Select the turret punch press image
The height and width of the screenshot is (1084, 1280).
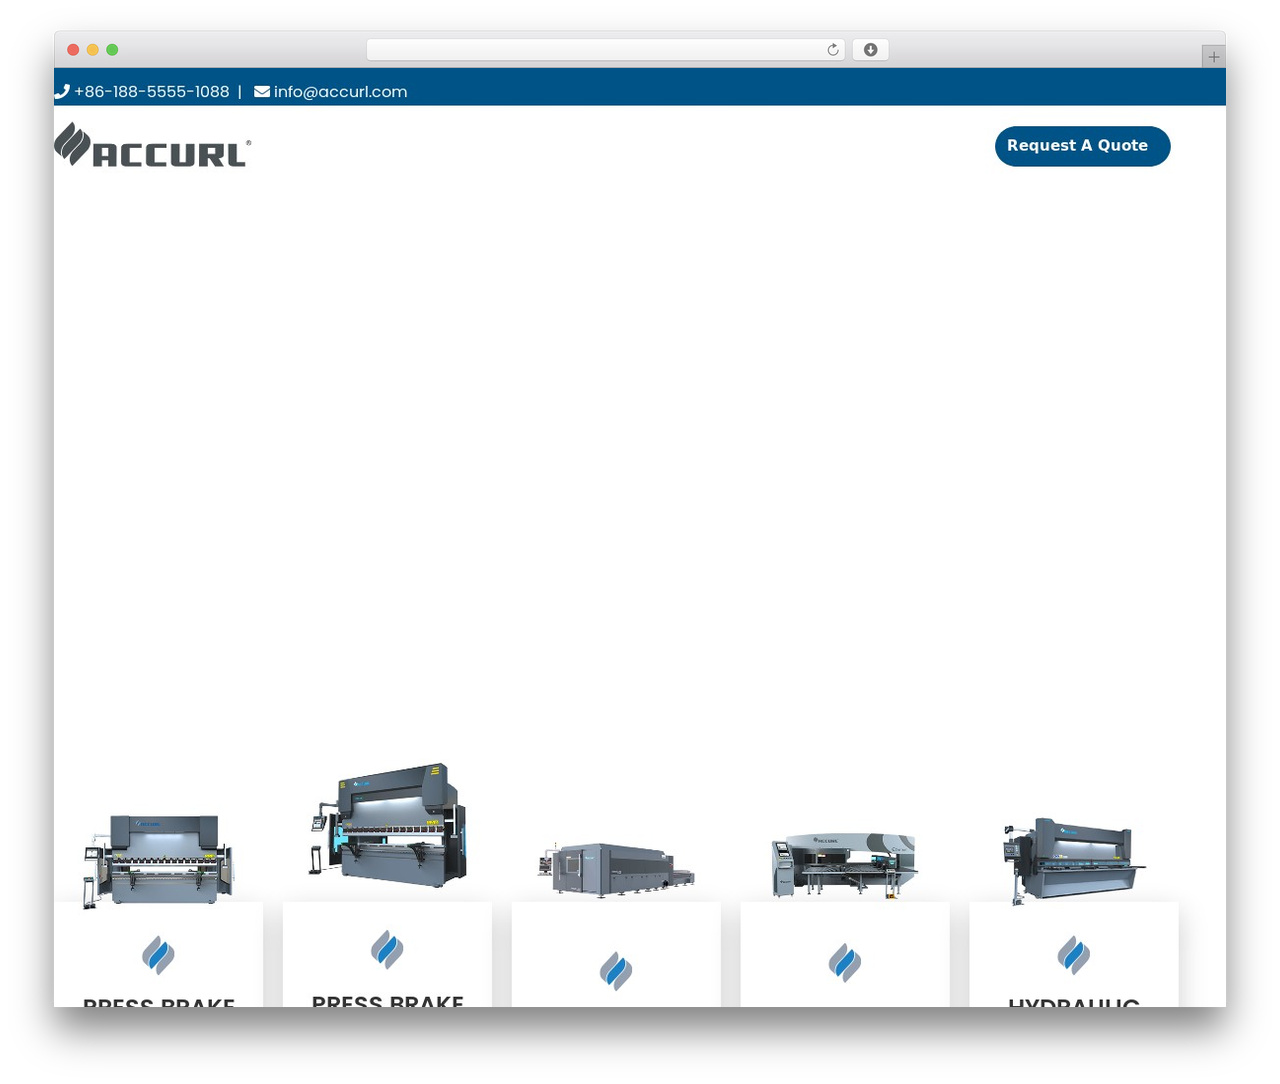(x=845, y=865)
